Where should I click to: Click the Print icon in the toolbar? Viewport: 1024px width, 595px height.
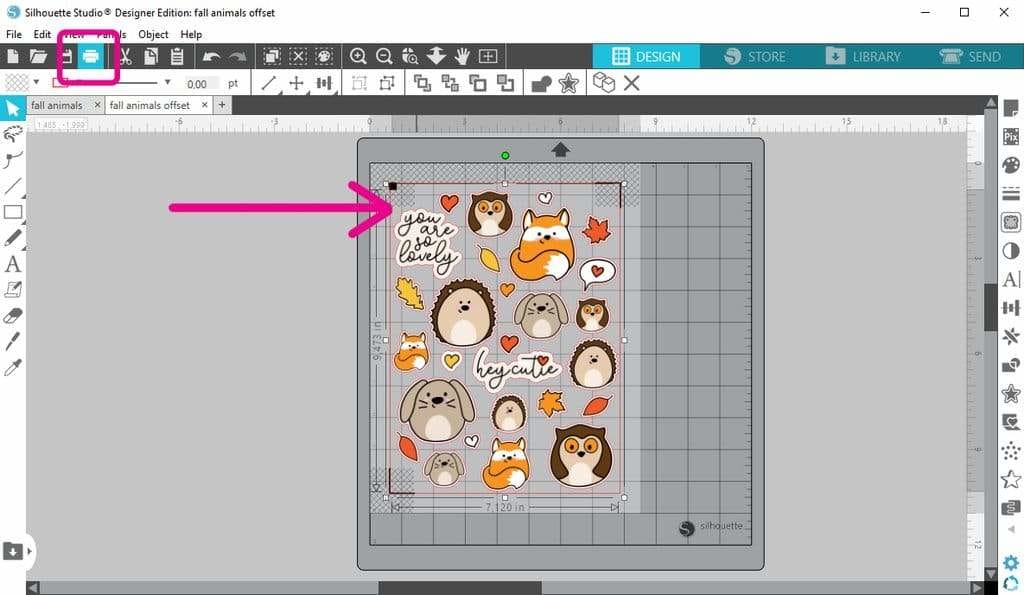(90, 57)
